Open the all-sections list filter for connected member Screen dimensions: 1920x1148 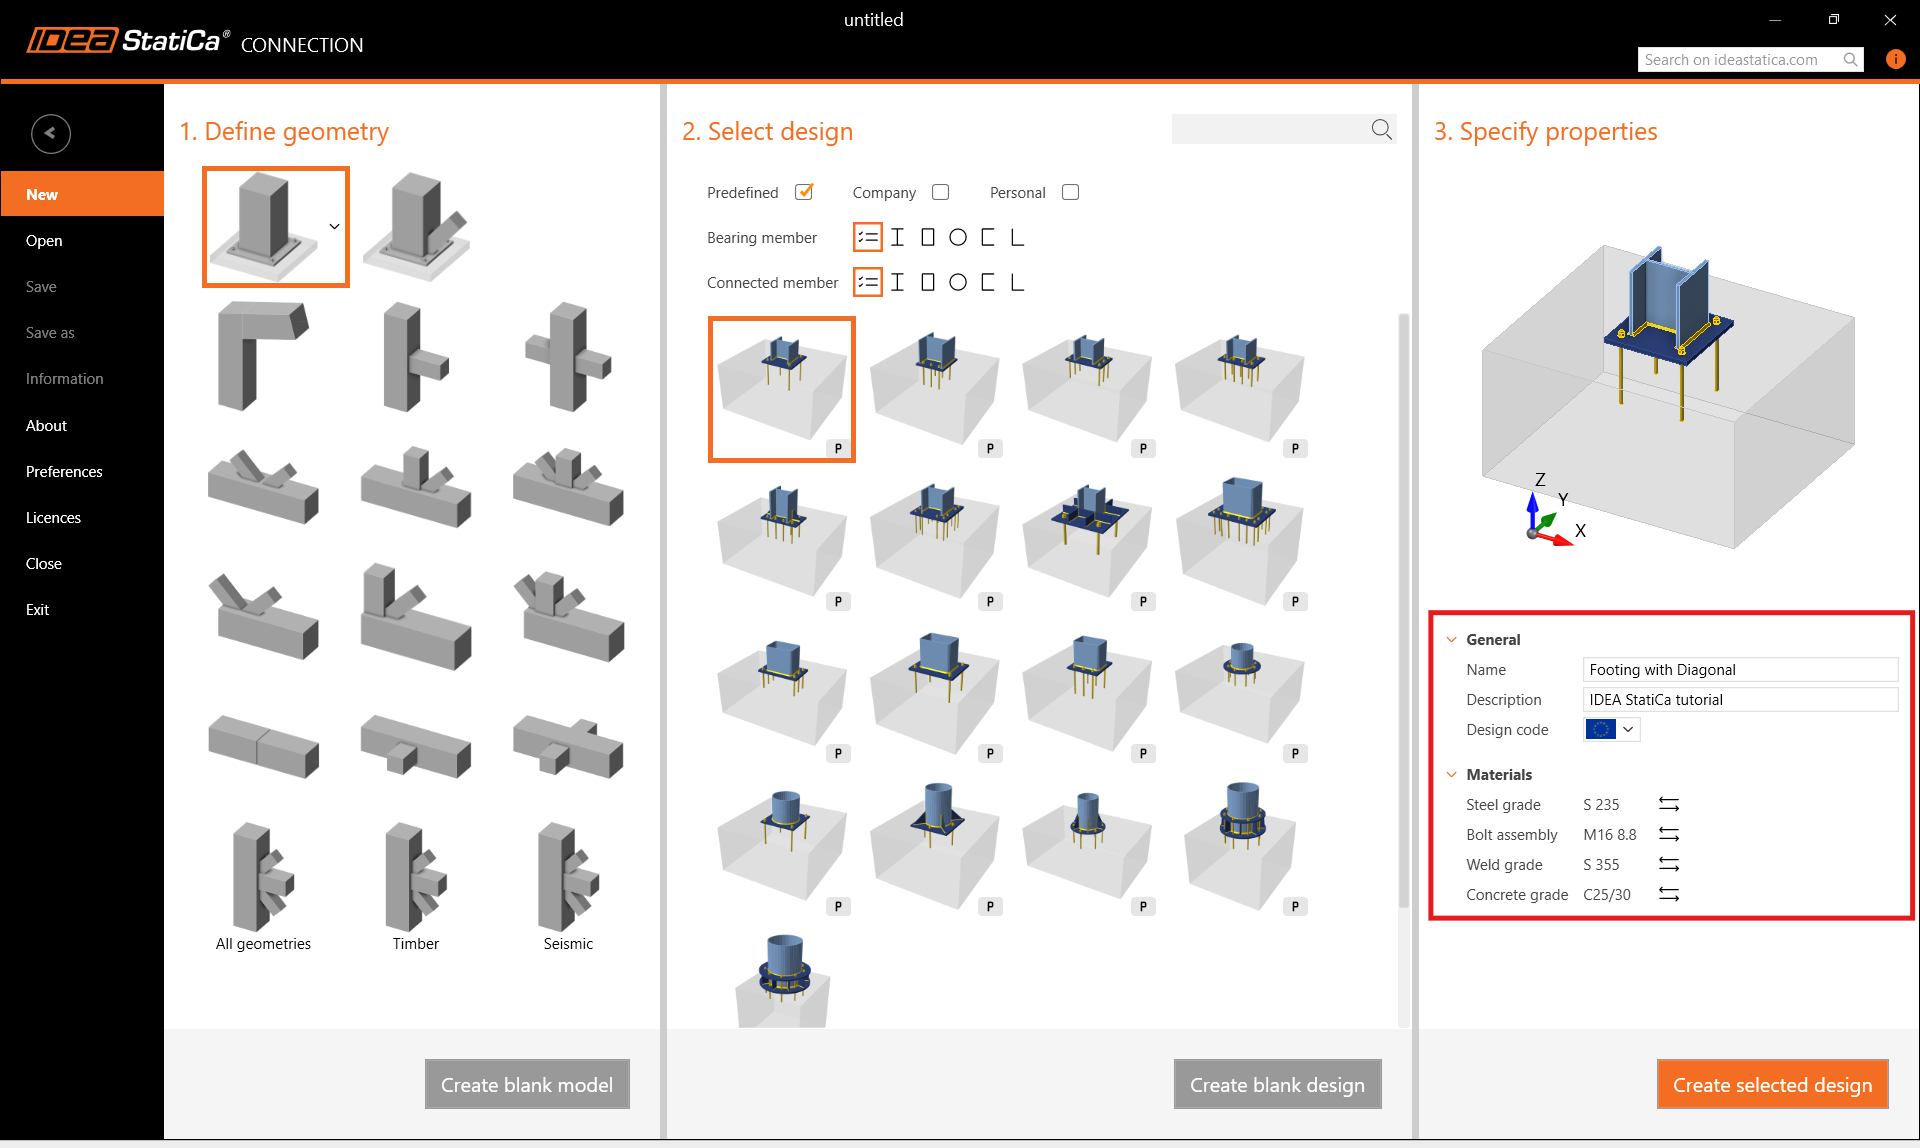pyautogui.click(x=867, y=281)
